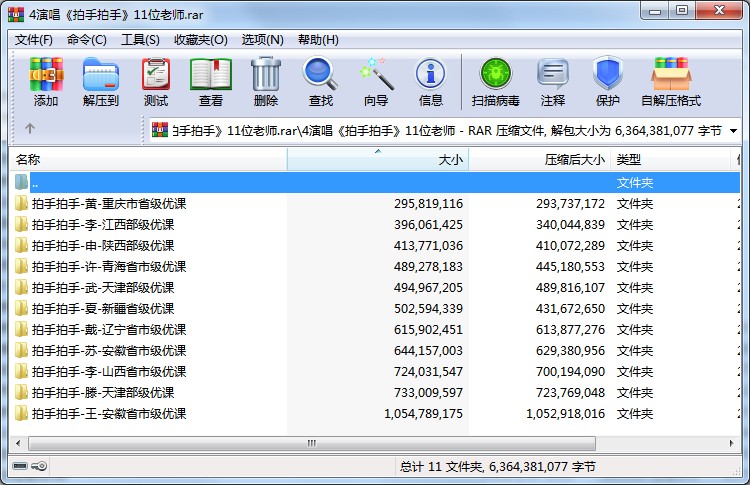This screenshot has height=485, width=750.
Task: Select folder 拍手拍手-李-山西省市级优课
Action: coord(109,372)
